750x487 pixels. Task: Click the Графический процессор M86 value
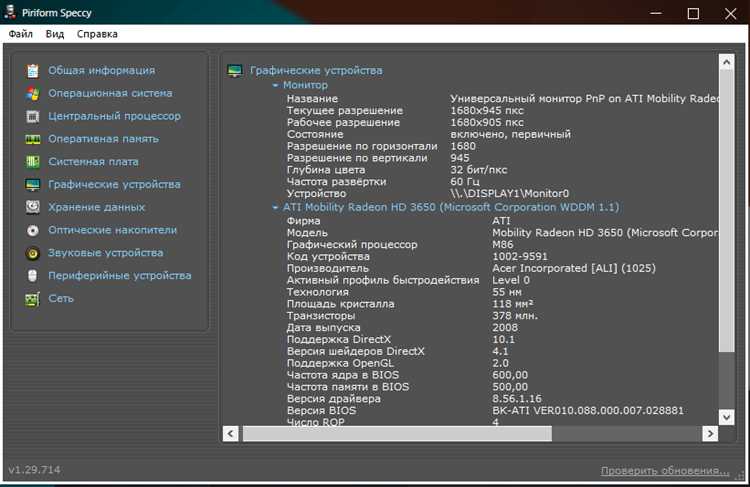click(x=503, y=244)
